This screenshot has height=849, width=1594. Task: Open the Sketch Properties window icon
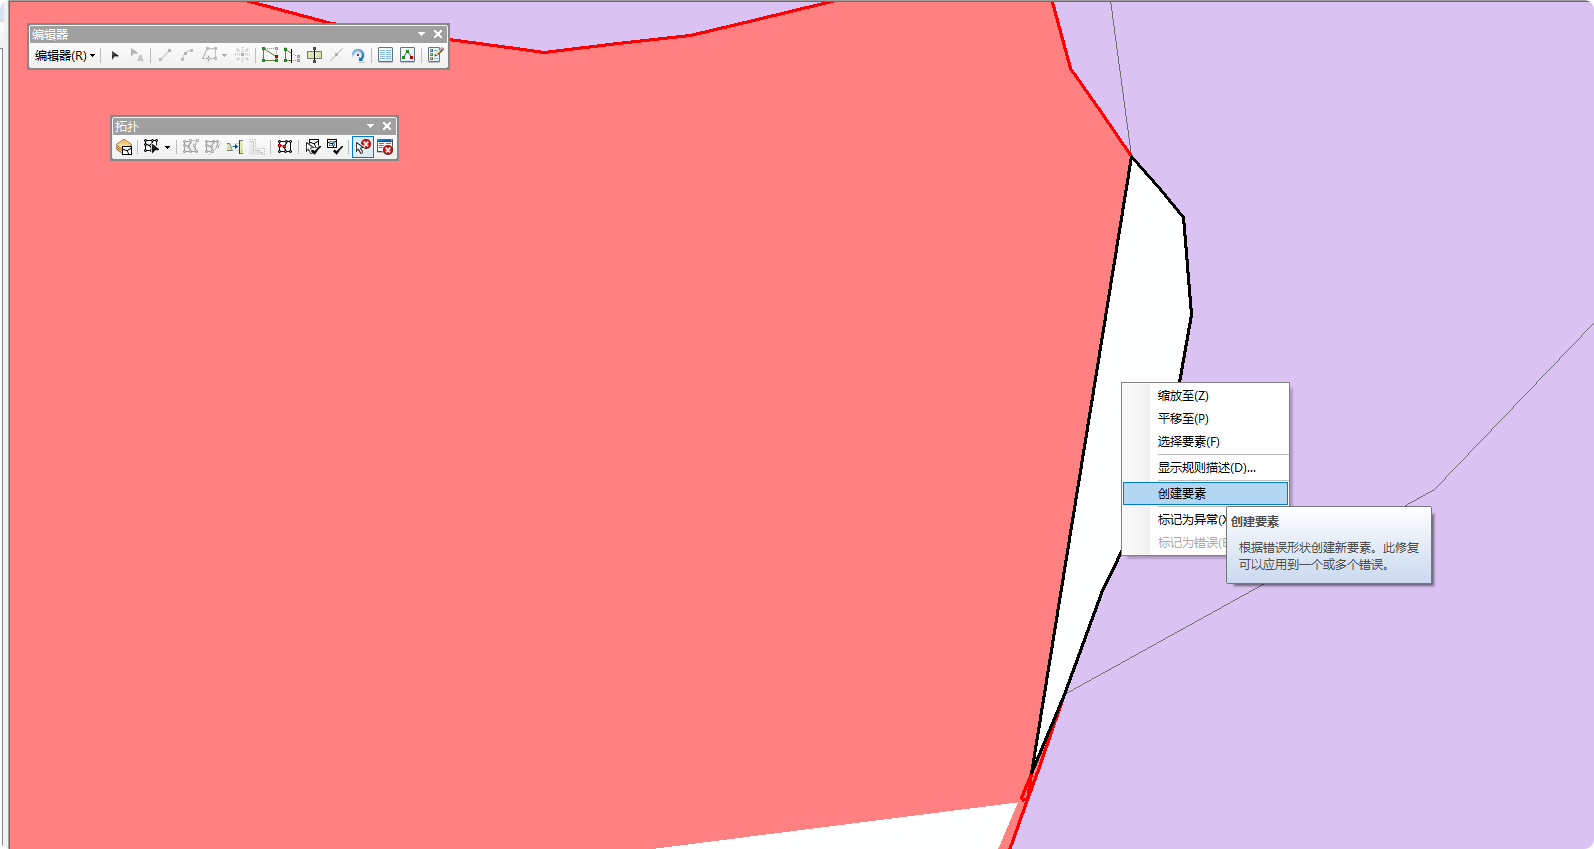pyautogui.click(x=407, y=55)
